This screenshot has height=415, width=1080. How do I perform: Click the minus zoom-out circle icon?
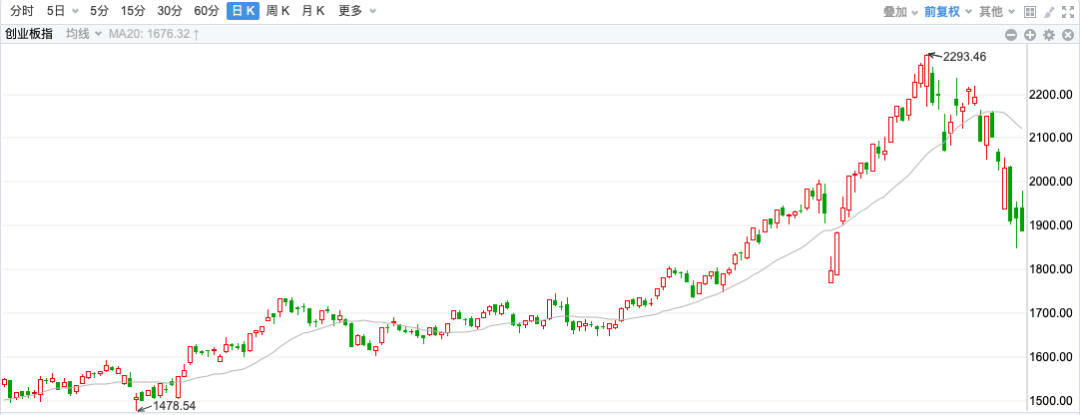(1011, 35)
